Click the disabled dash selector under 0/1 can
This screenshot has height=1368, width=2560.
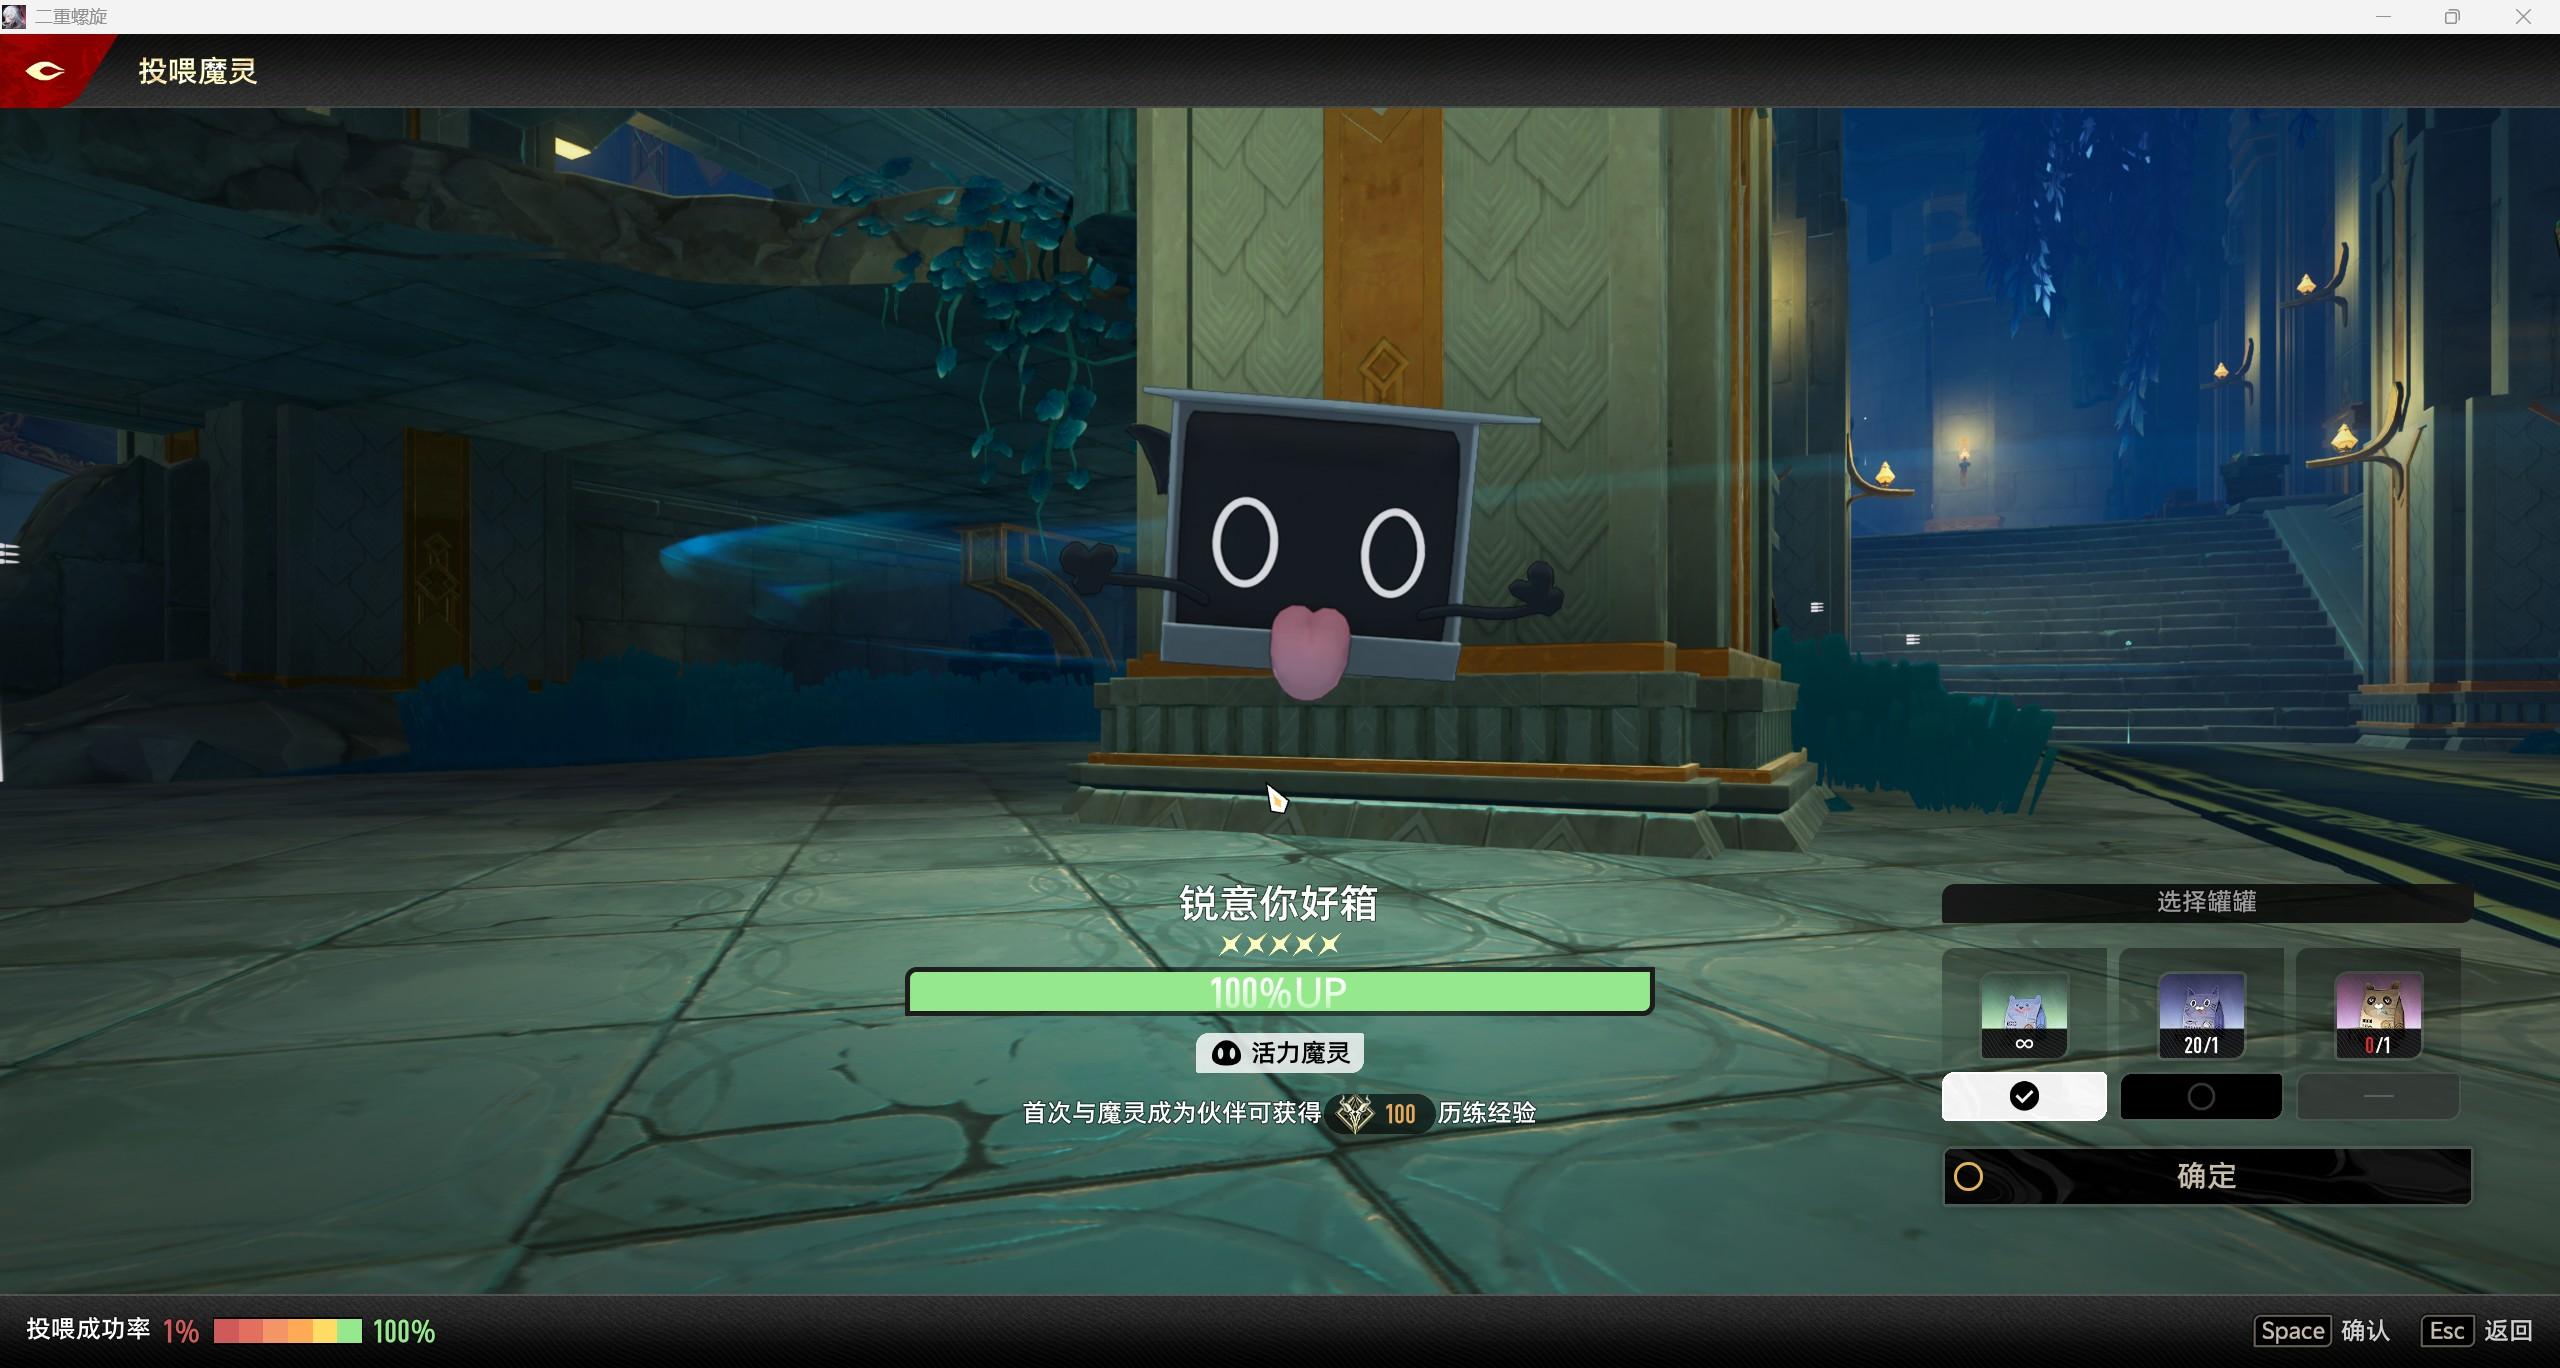[x=2378, y=1097]
